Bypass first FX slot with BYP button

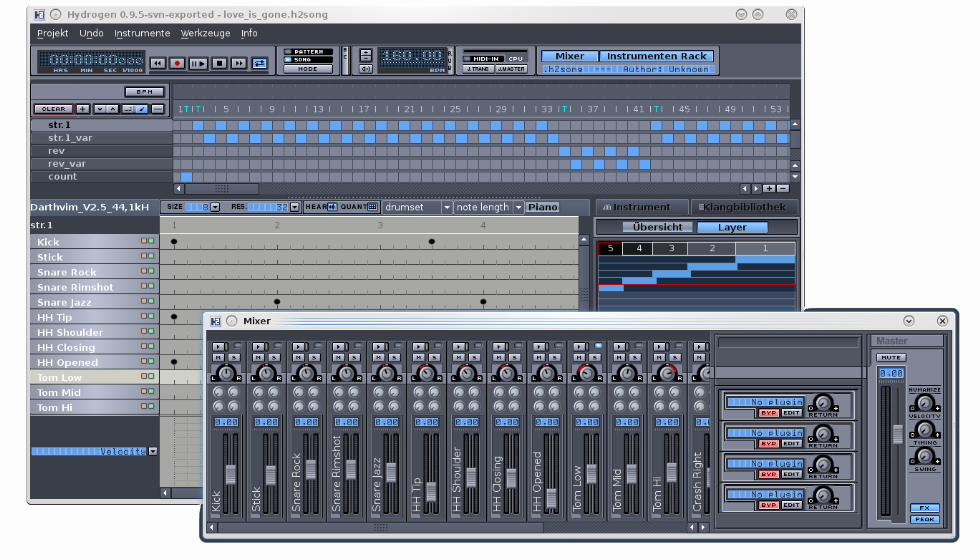(x=768, y=413)
